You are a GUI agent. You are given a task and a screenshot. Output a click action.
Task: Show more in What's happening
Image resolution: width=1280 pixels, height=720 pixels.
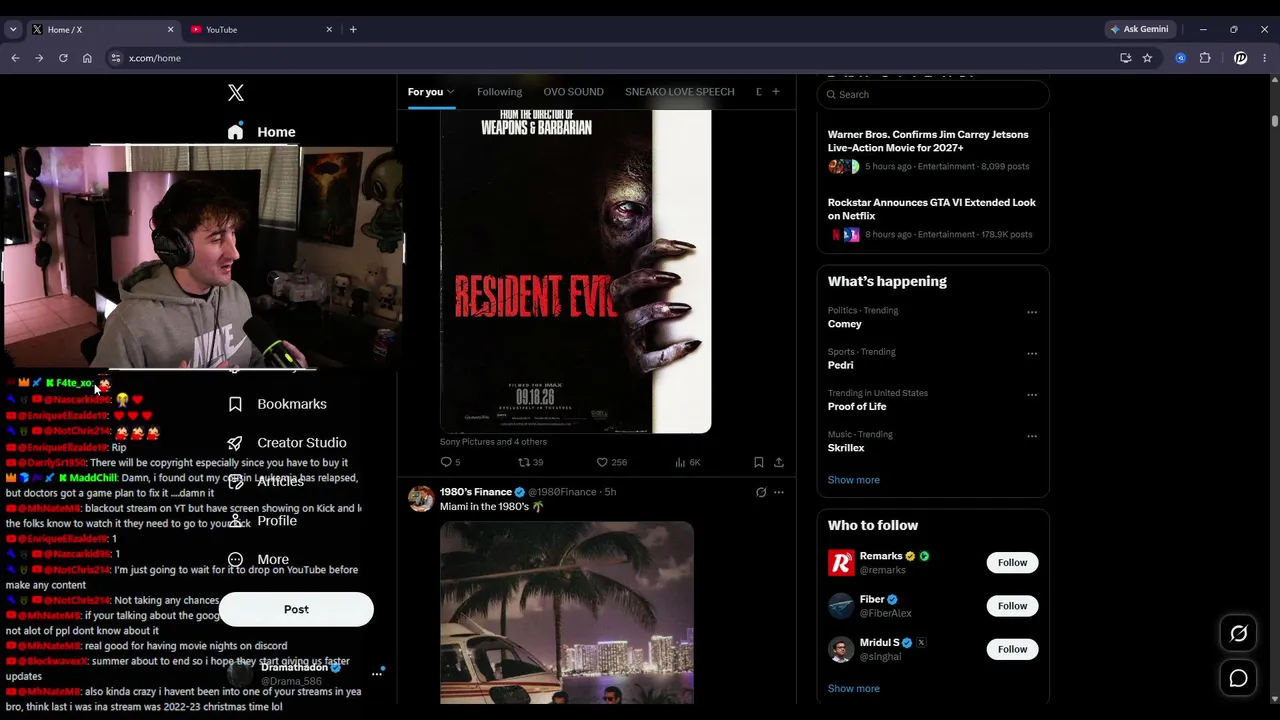pyautogui.click(x=853, y=480)
